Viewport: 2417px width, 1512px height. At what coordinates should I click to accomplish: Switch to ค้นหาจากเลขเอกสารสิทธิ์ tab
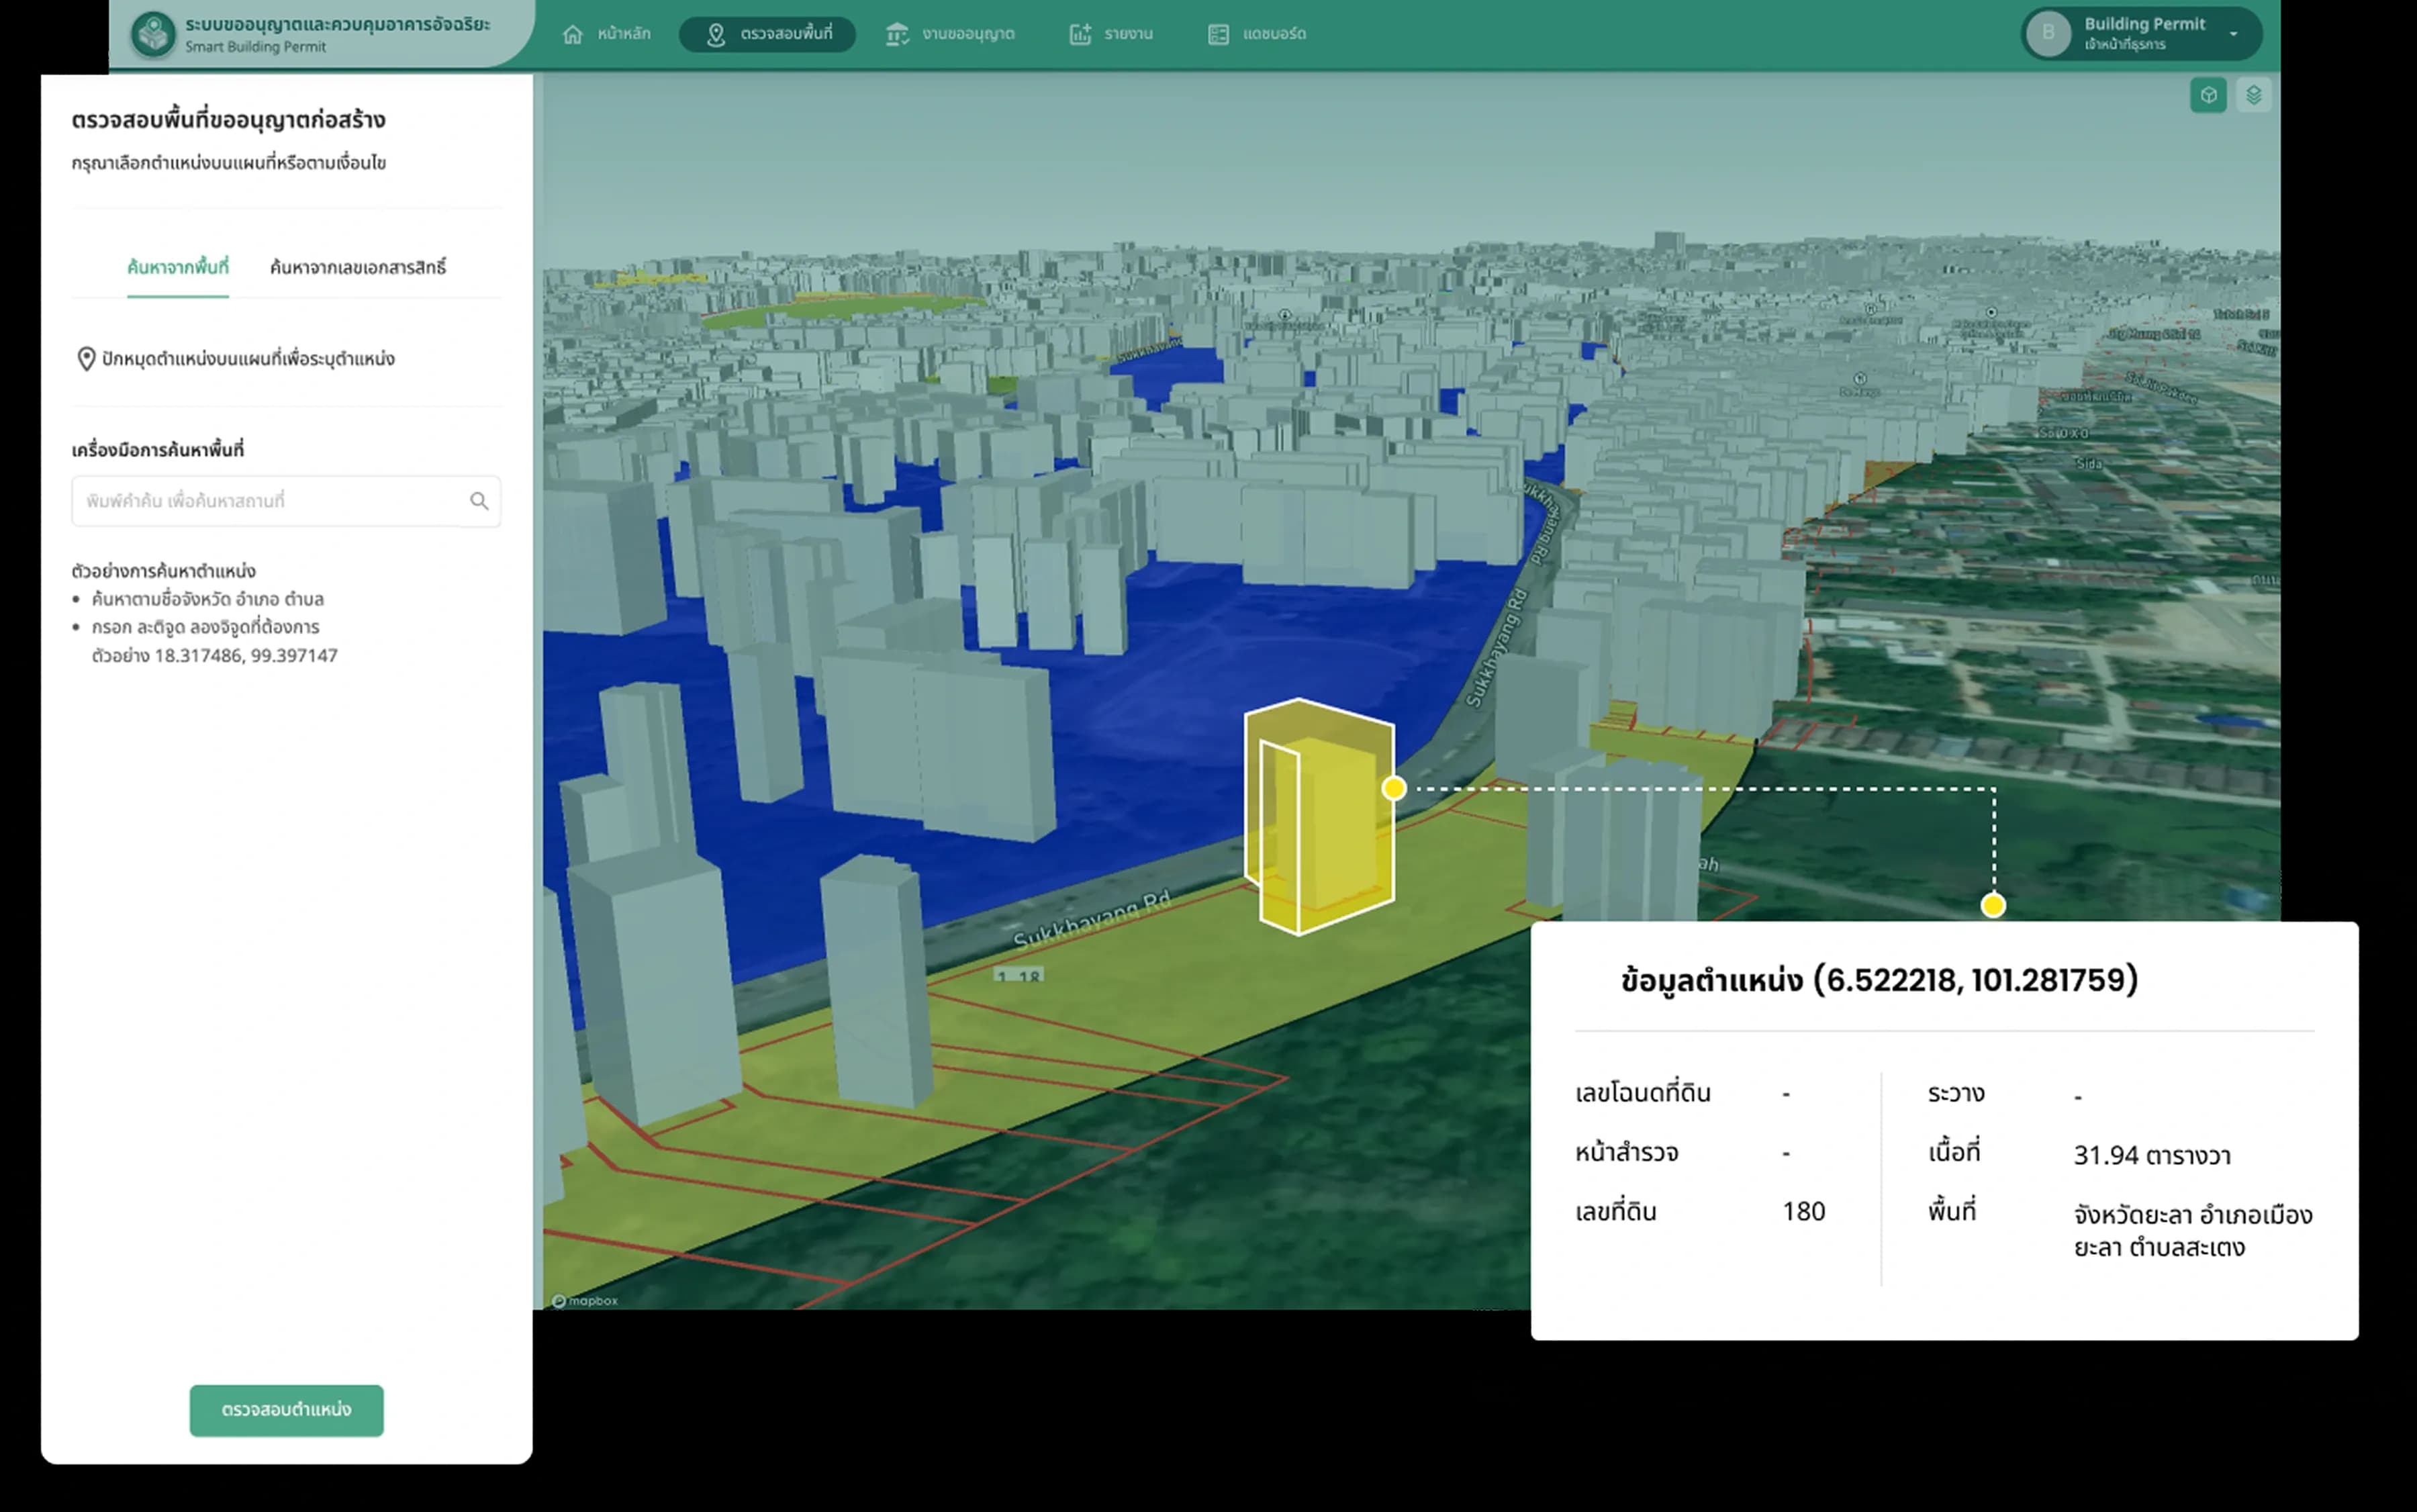358,267
